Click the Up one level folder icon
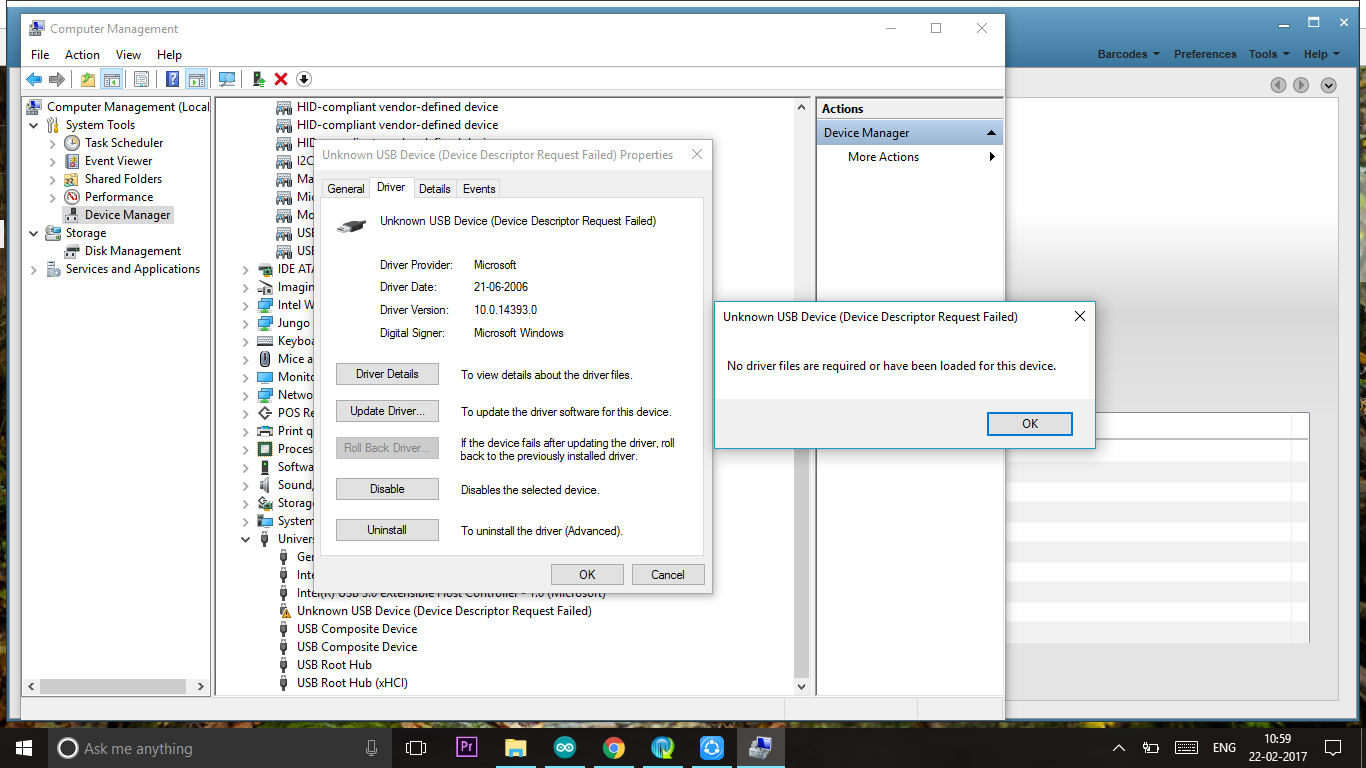Viewport: 1366px width, 768px height. pyautogui.click(x=88, y=79)
